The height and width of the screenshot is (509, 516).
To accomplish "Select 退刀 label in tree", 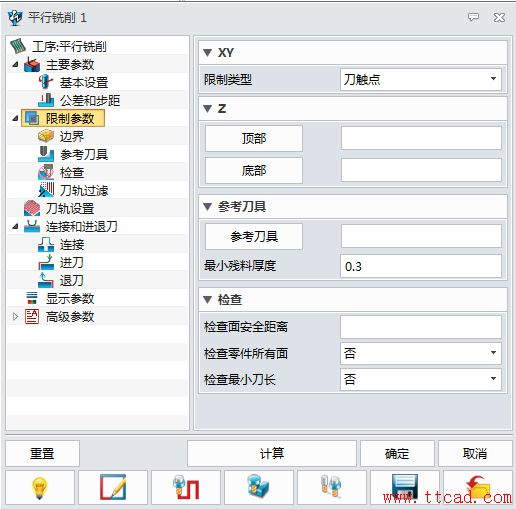I will 72,280.
